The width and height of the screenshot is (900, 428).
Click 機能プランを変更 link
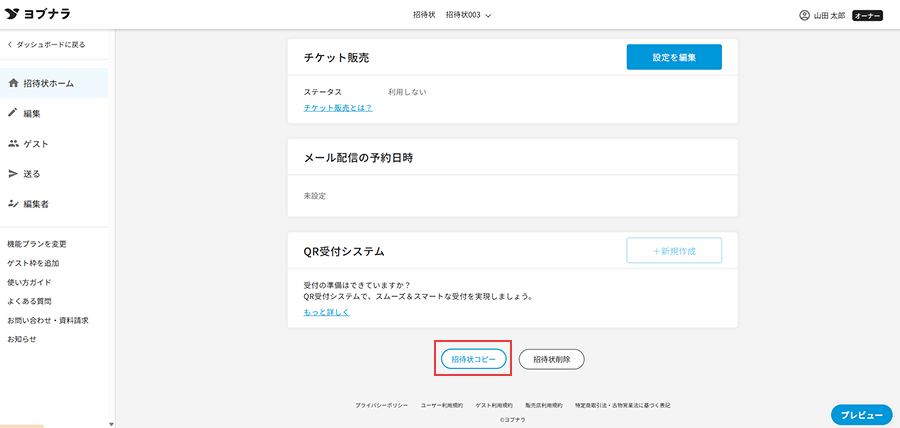pos(37,244)
